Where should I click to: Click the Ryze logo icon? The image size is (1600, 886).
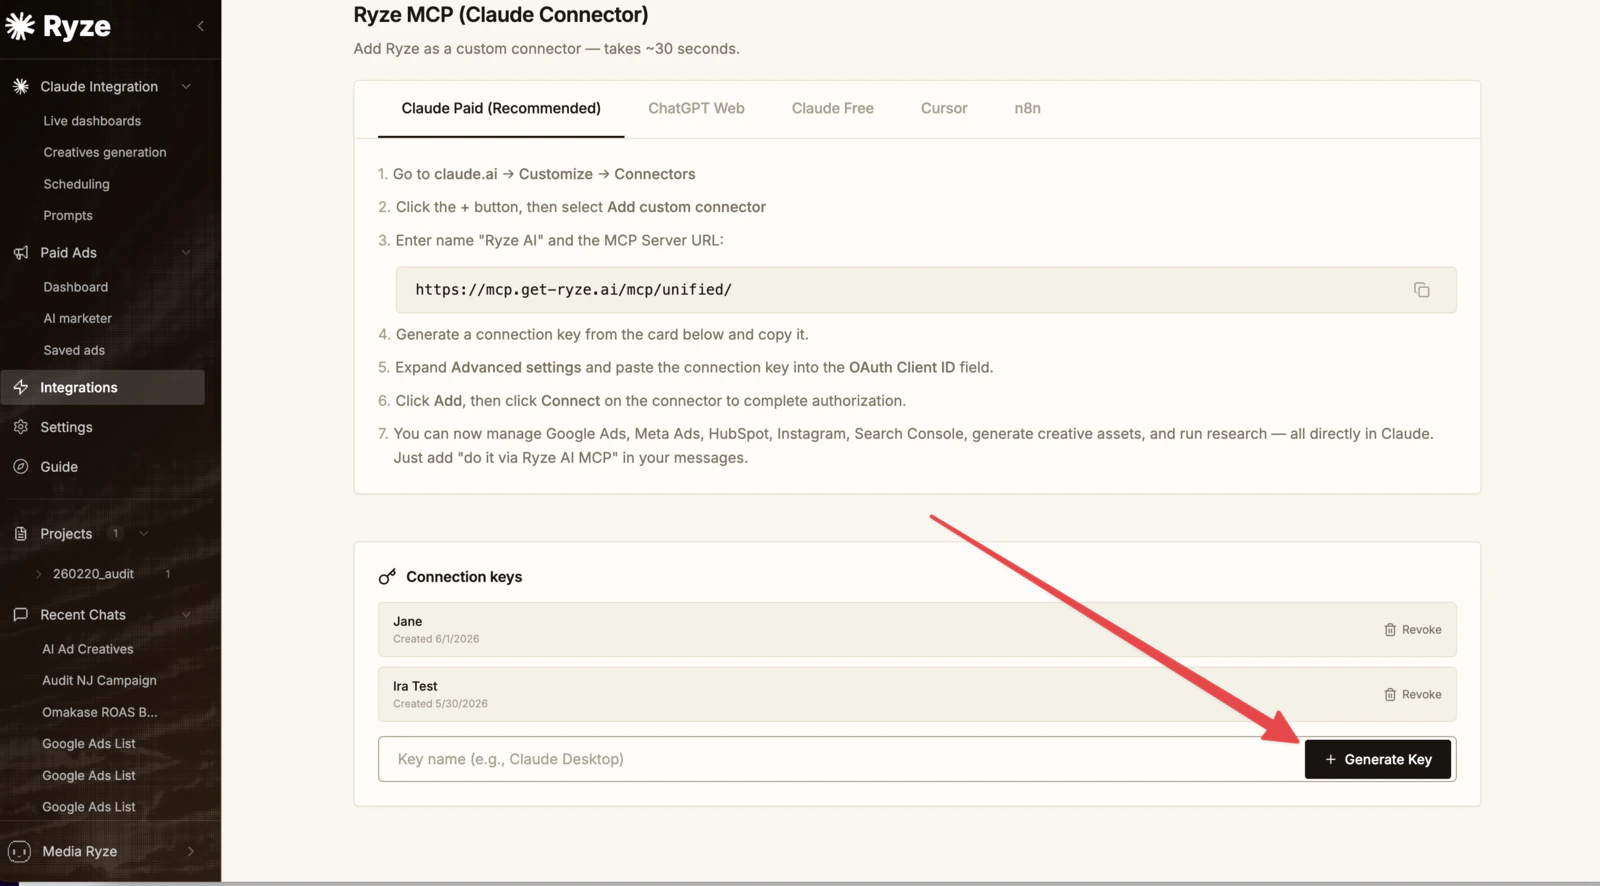(x=20, y=27)
